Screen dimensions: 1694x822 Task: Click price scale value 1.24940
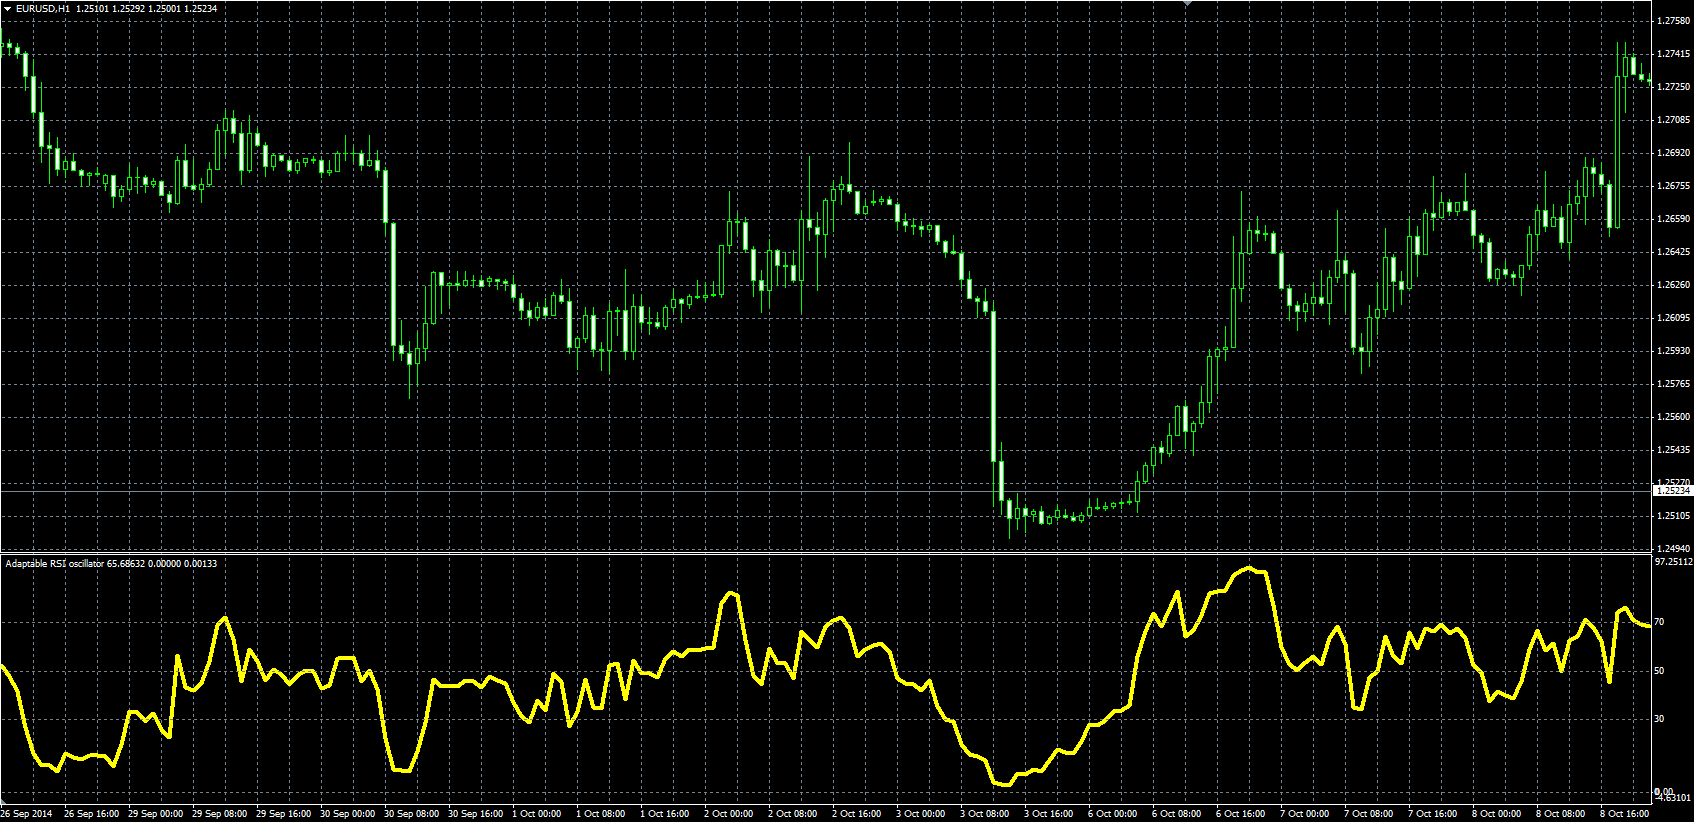[x=1673, y=549]
